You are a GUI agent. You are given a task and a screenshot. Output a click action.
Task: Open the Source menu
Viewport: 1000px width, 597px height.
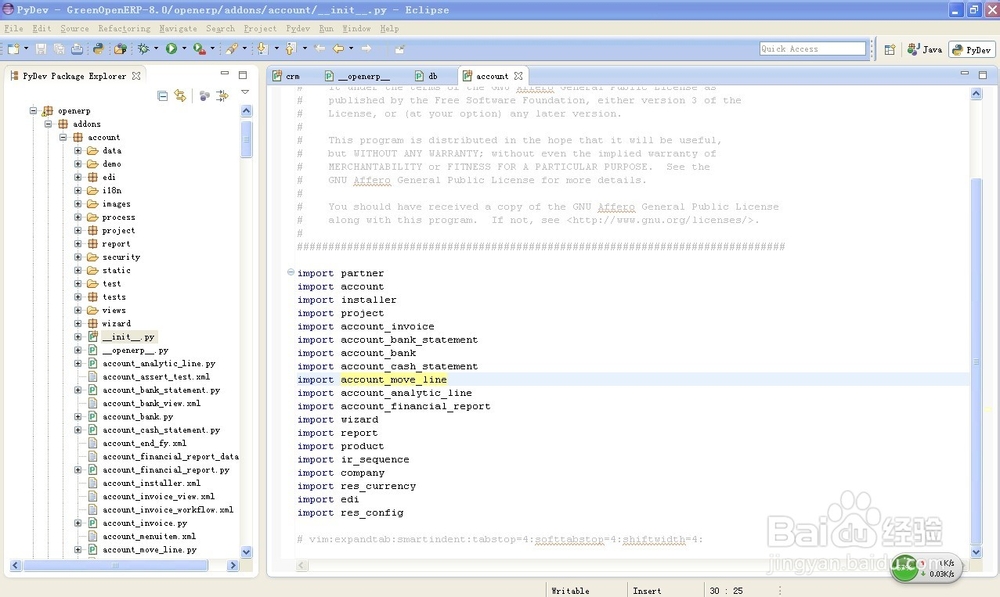click(x=75, y=29)
